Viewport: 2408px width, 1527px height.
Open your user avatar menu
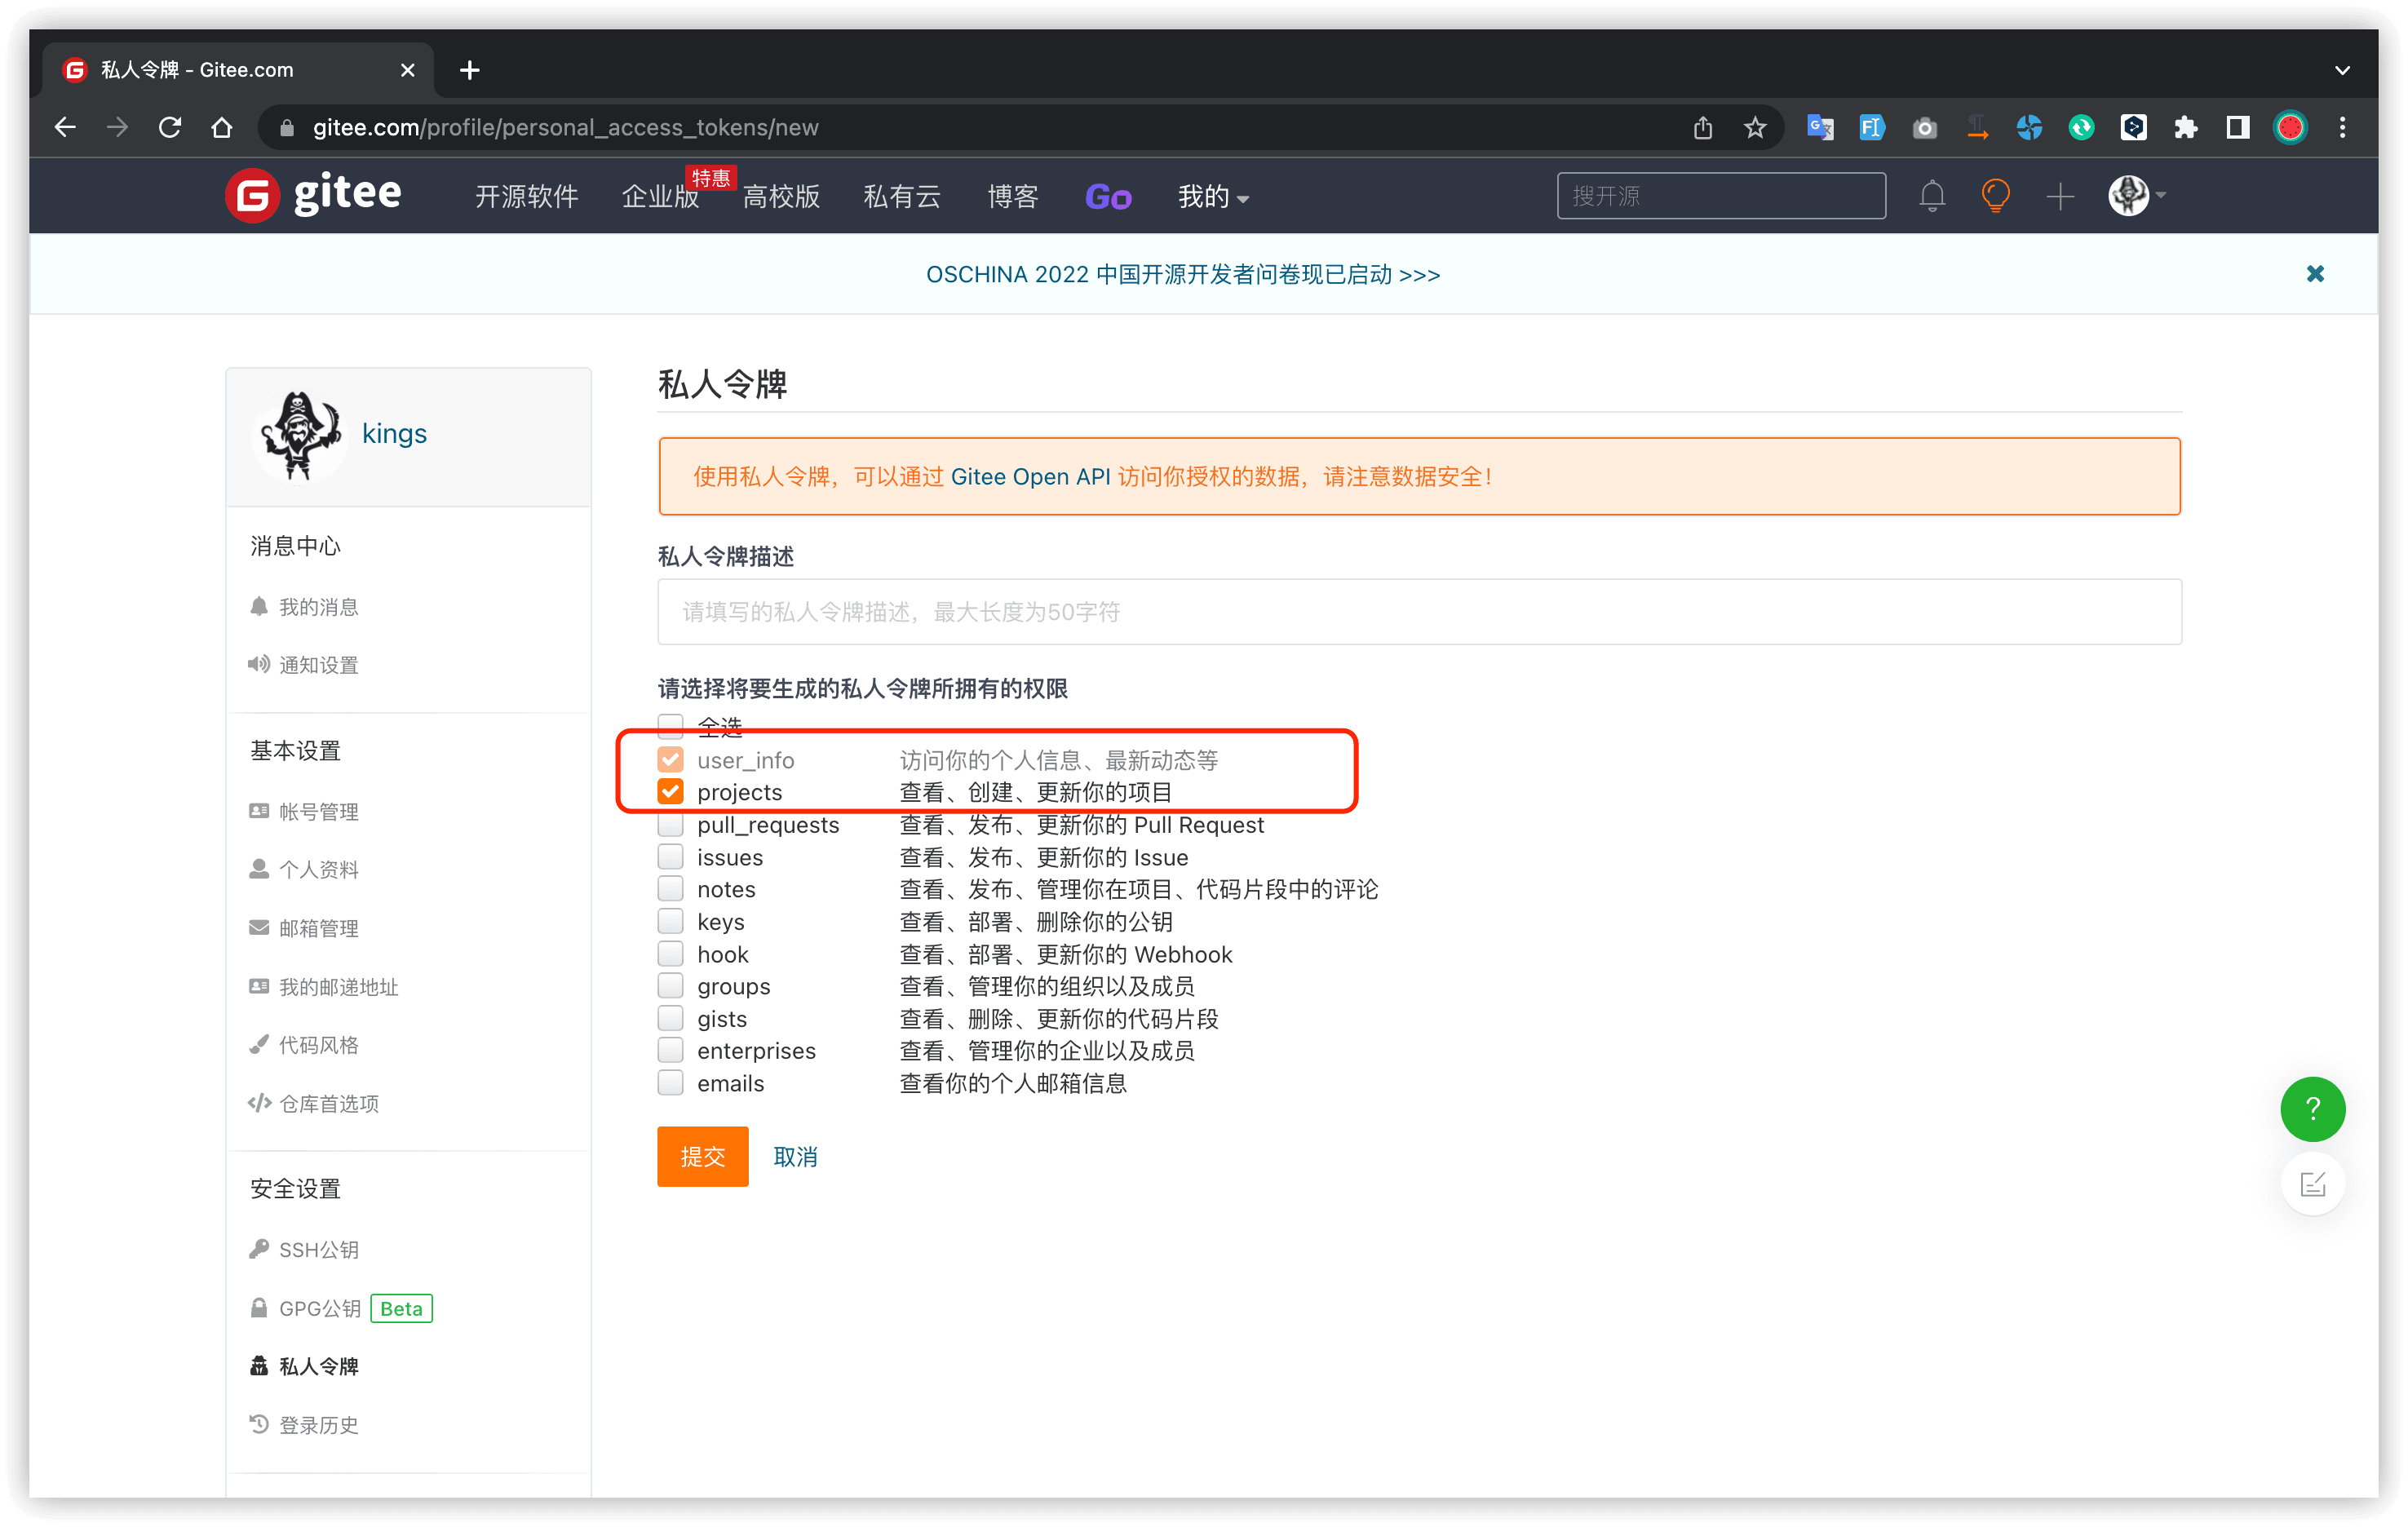[2129, 196]
